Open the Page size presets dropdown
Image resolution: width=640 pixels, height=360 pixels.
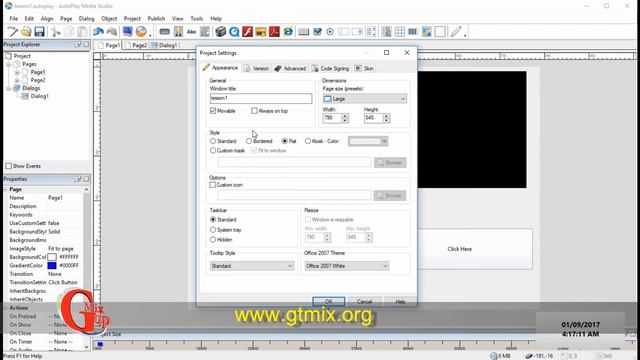pyautogui.click(x=364, y=99)
